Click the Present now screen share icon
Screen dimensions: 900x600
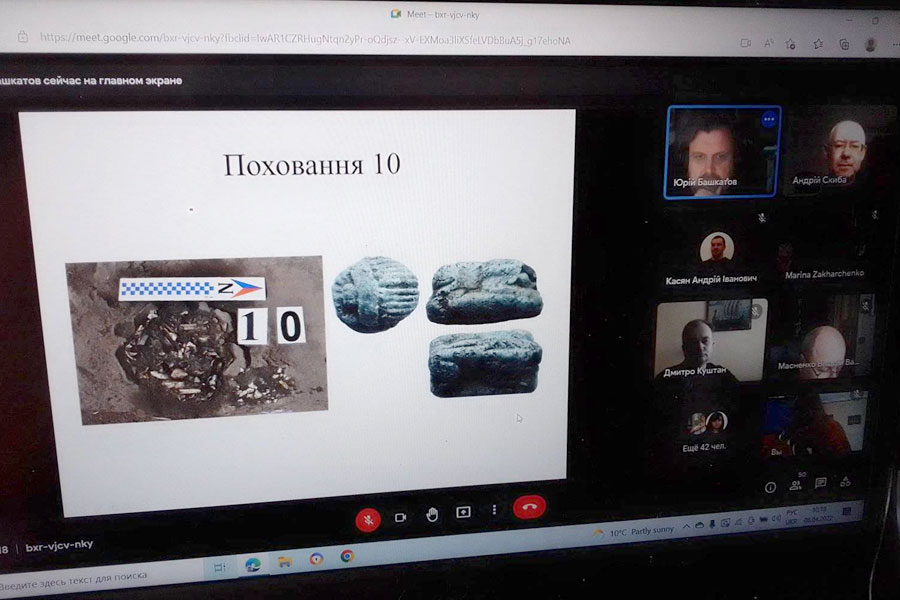click(x=463, y=512)
